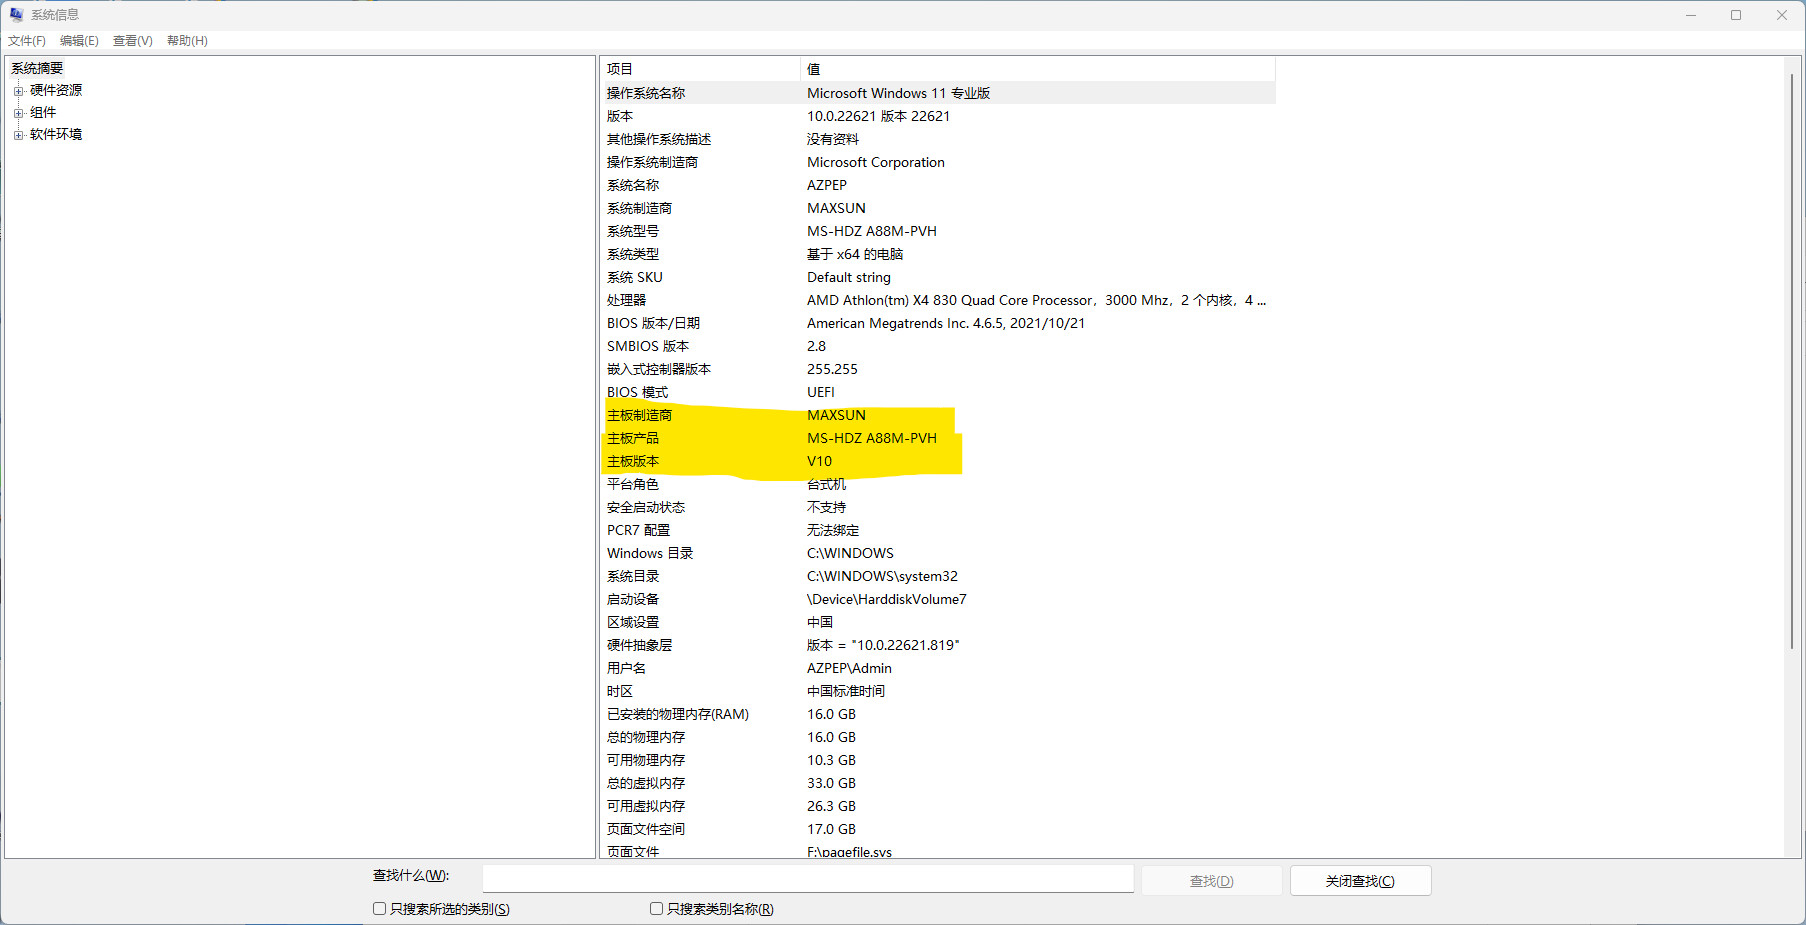This screenshot has height=925, width=1806.
Task: Select the 启动设备 row
Action: 938,599
